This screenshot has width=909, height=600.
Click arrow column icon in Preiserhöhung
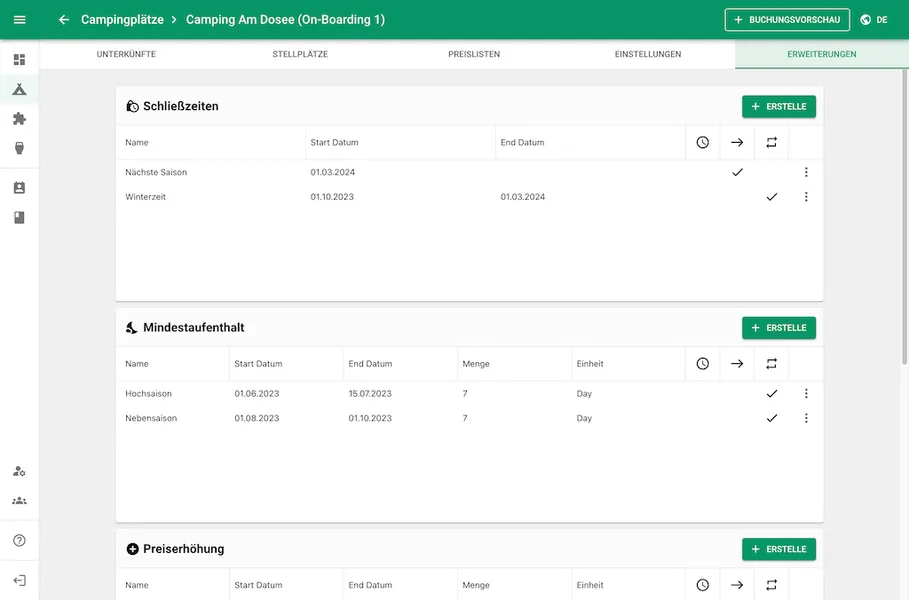(x=737, y=585)
